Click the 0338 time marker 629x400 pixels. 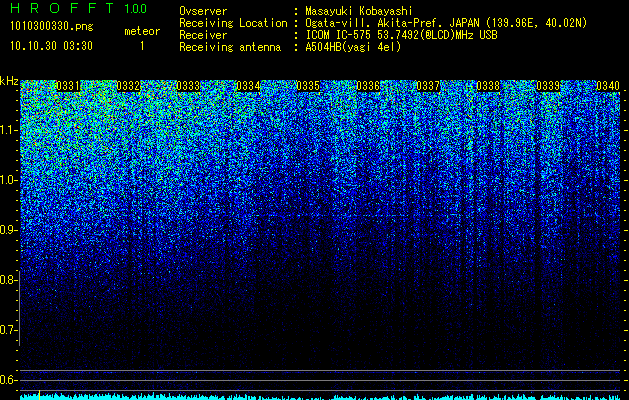[488, 86]
